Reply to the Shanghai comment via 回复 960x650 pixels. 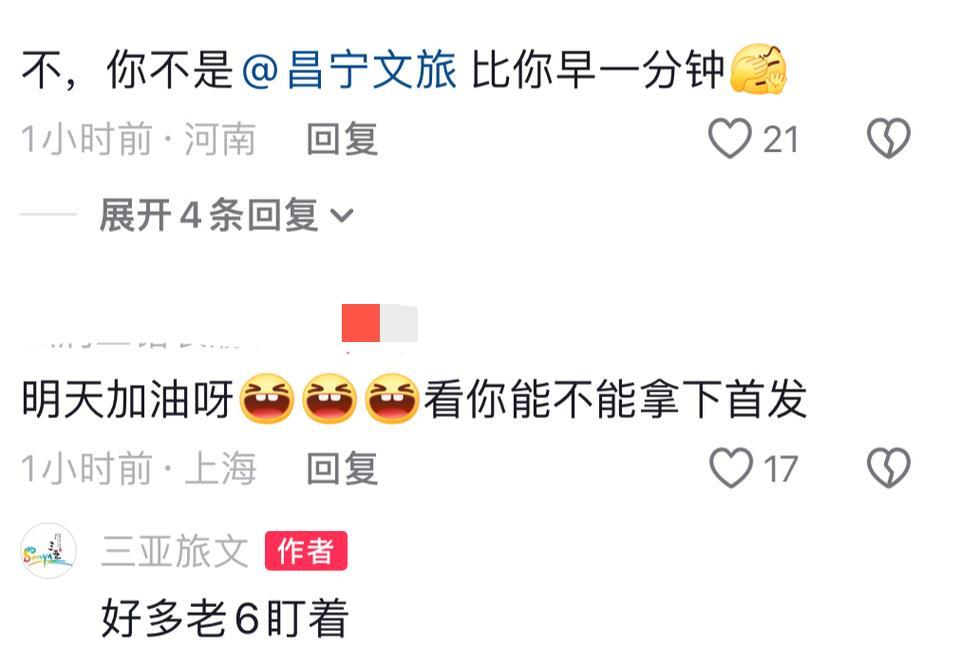coord(342,468)
